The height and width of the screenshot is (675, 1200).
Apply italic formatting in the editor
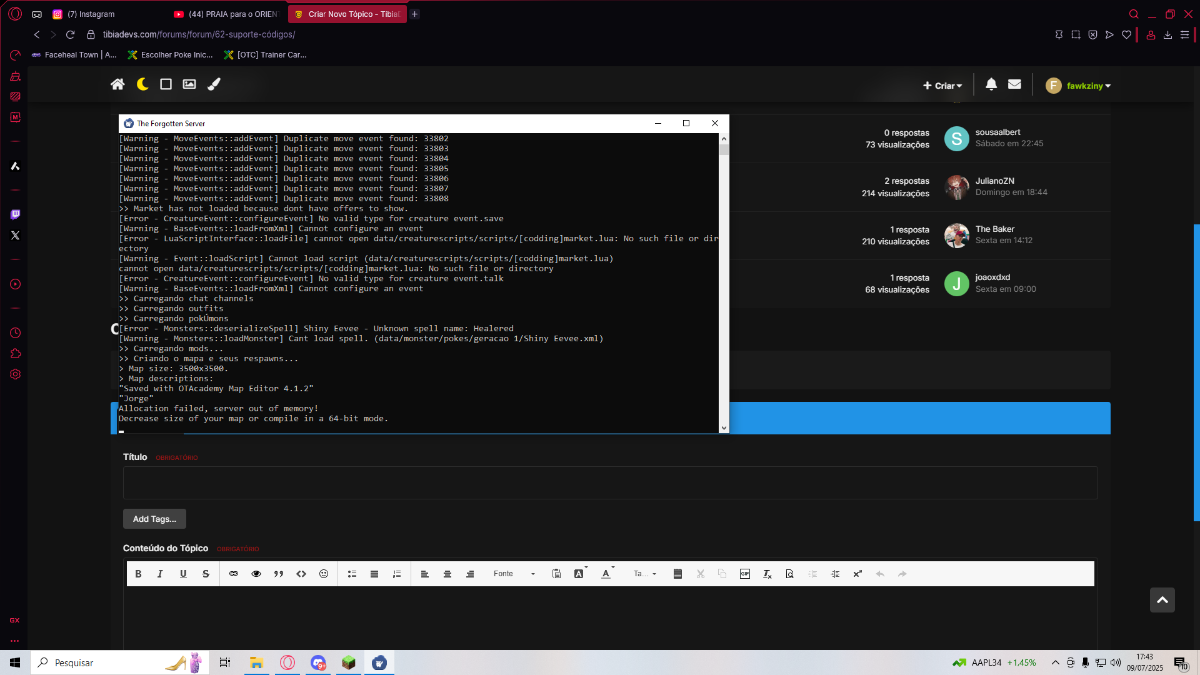pos(160,574)
